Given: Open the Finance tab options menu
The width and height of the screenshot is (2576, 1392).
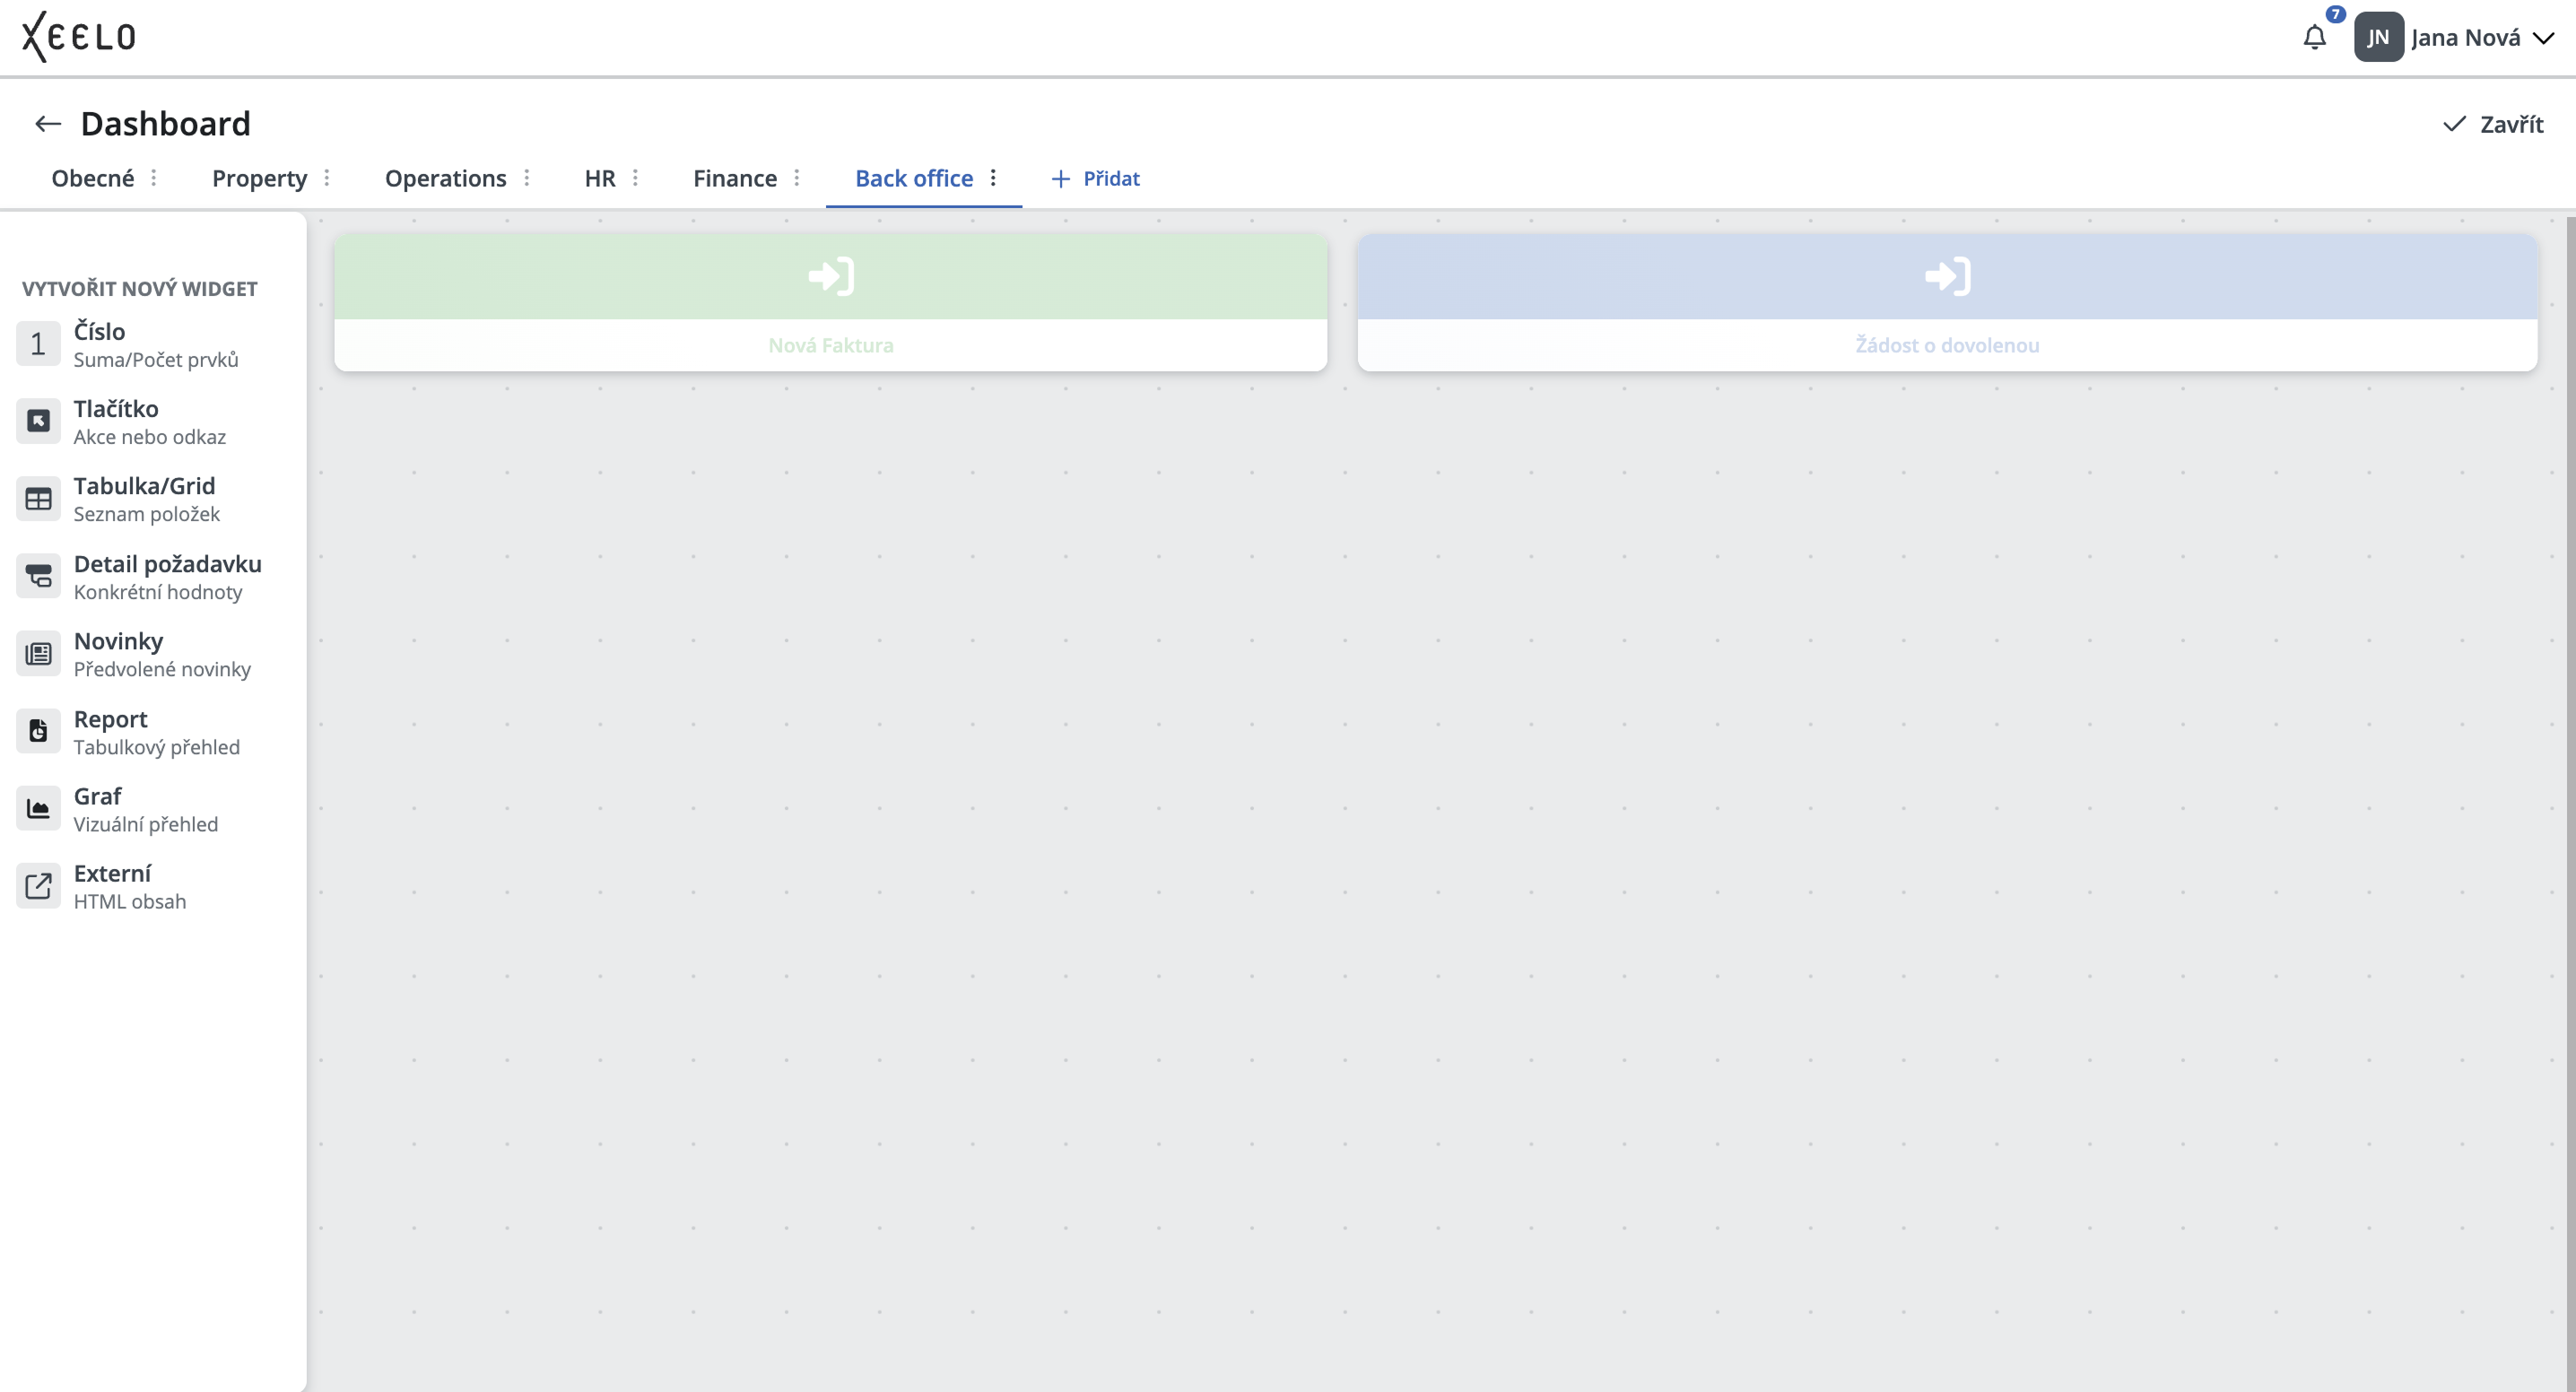Looking at the screenshot, I should tap(796, 178).
